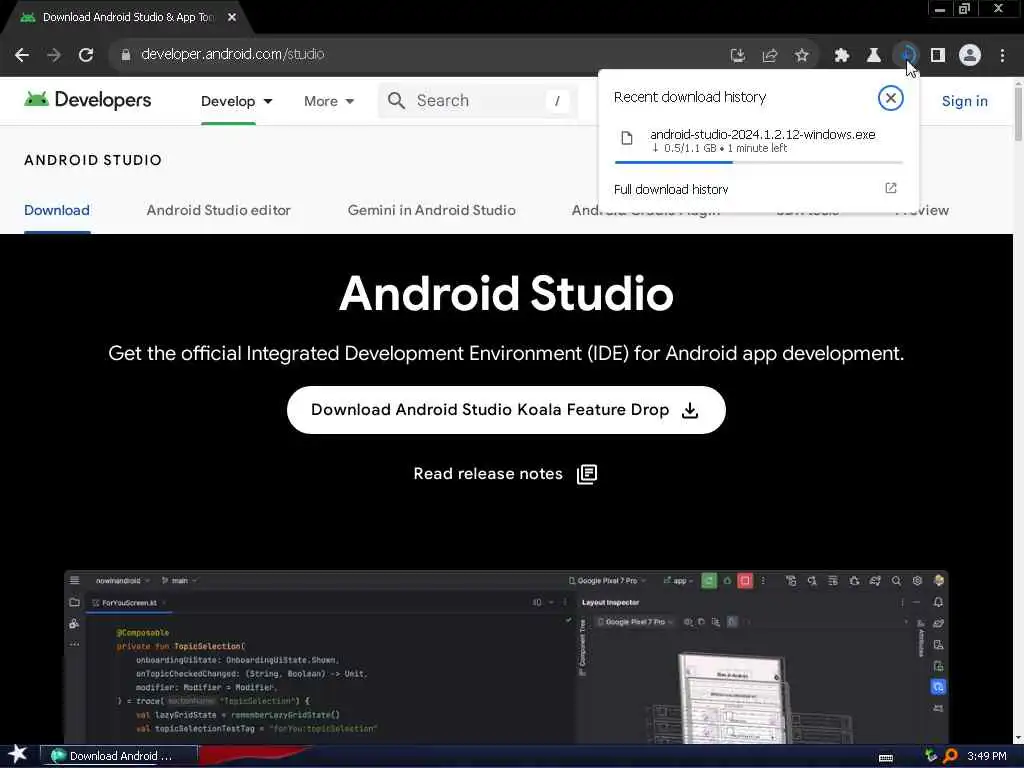Open the start menu star icon

[x=18, y=755]
